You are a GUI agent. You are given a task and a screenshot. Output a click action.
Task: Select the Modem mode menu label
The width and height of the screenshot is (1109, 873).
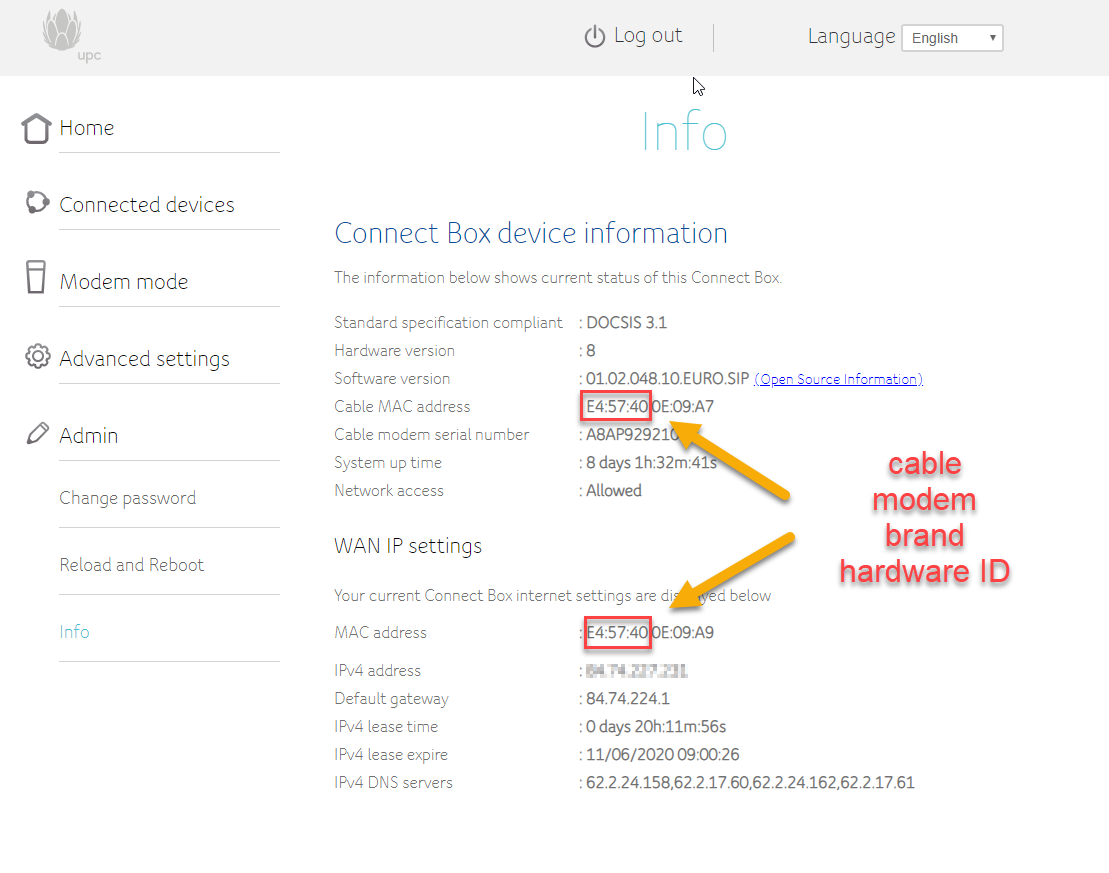tap(124, 282)
